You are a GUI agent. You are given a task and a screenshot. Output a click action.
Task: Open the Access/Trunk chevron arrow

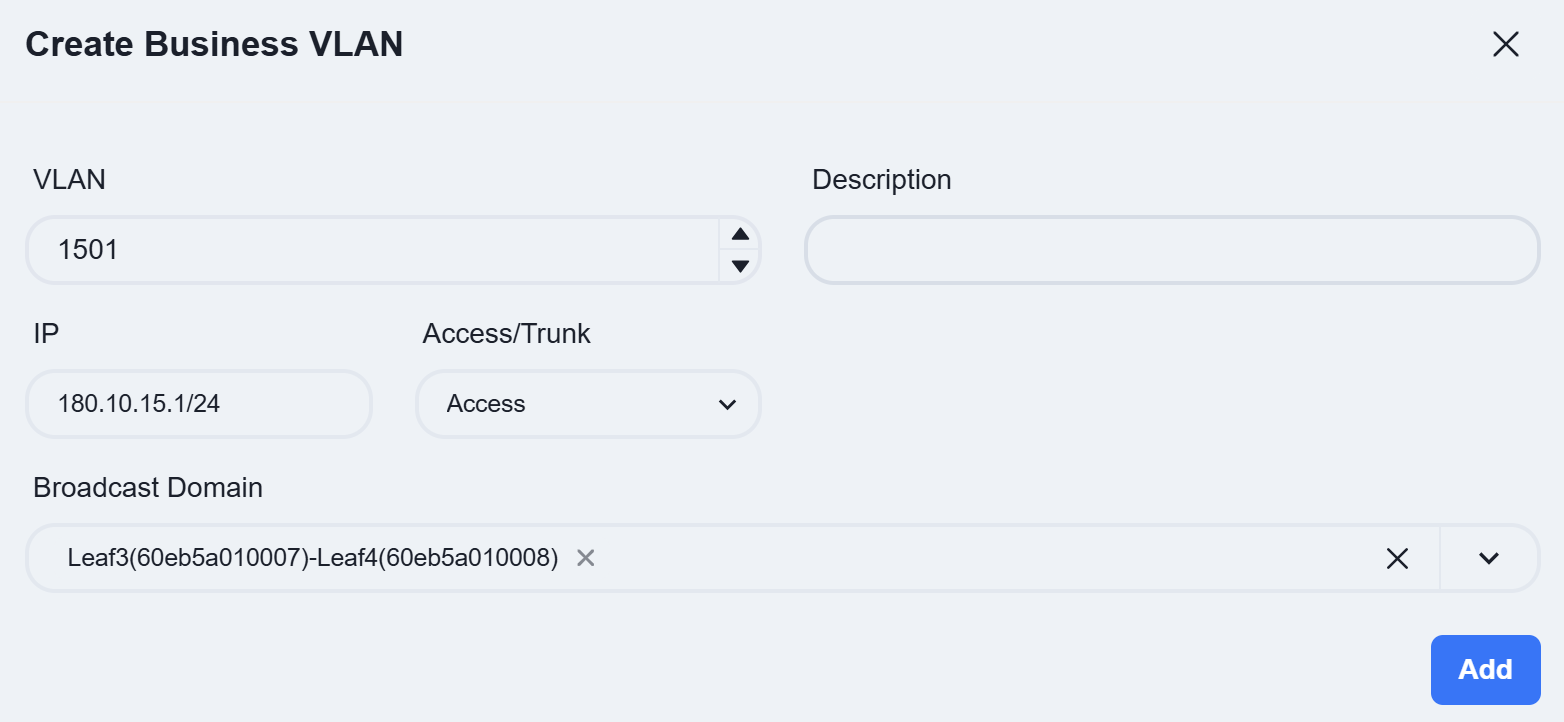click(727, 404)
